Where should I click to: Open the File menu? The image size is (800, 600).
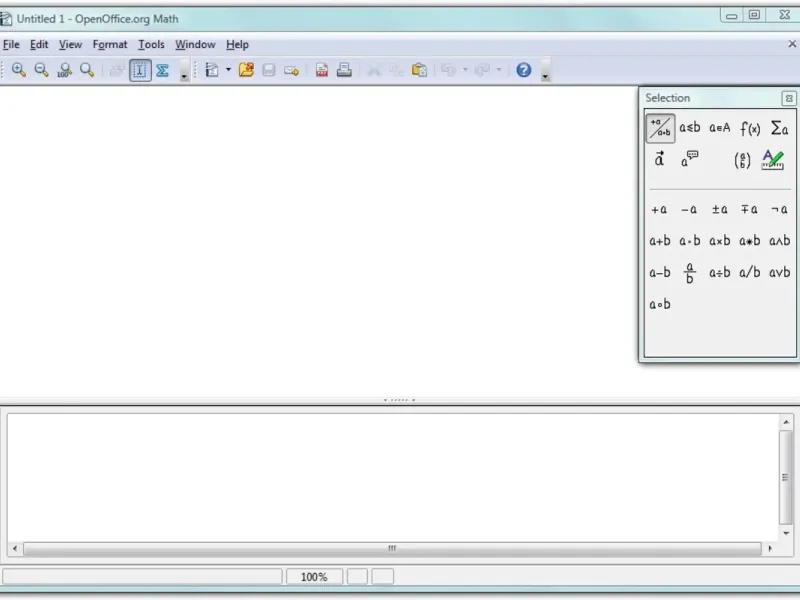click(x=11, y=44)
